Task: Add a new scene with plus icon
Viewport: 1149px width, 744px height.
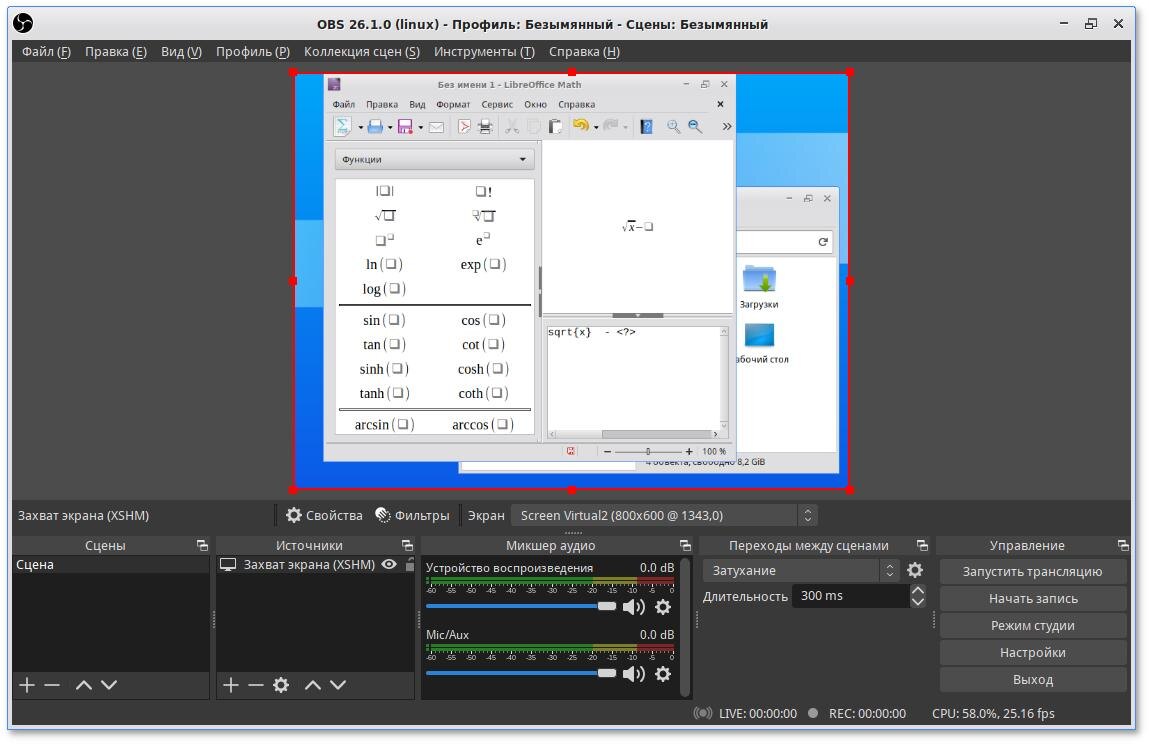Action: coord(27,685)
